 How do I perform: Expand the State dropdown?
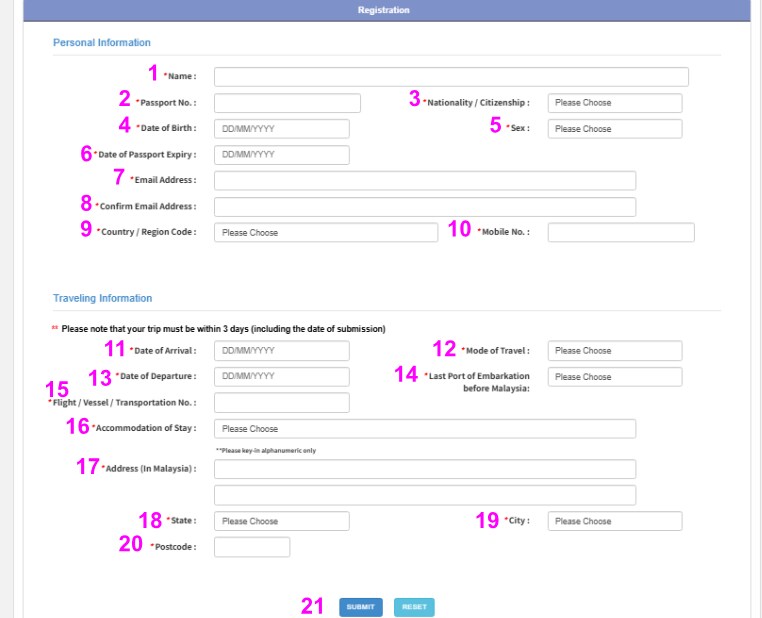pos(281,521)
